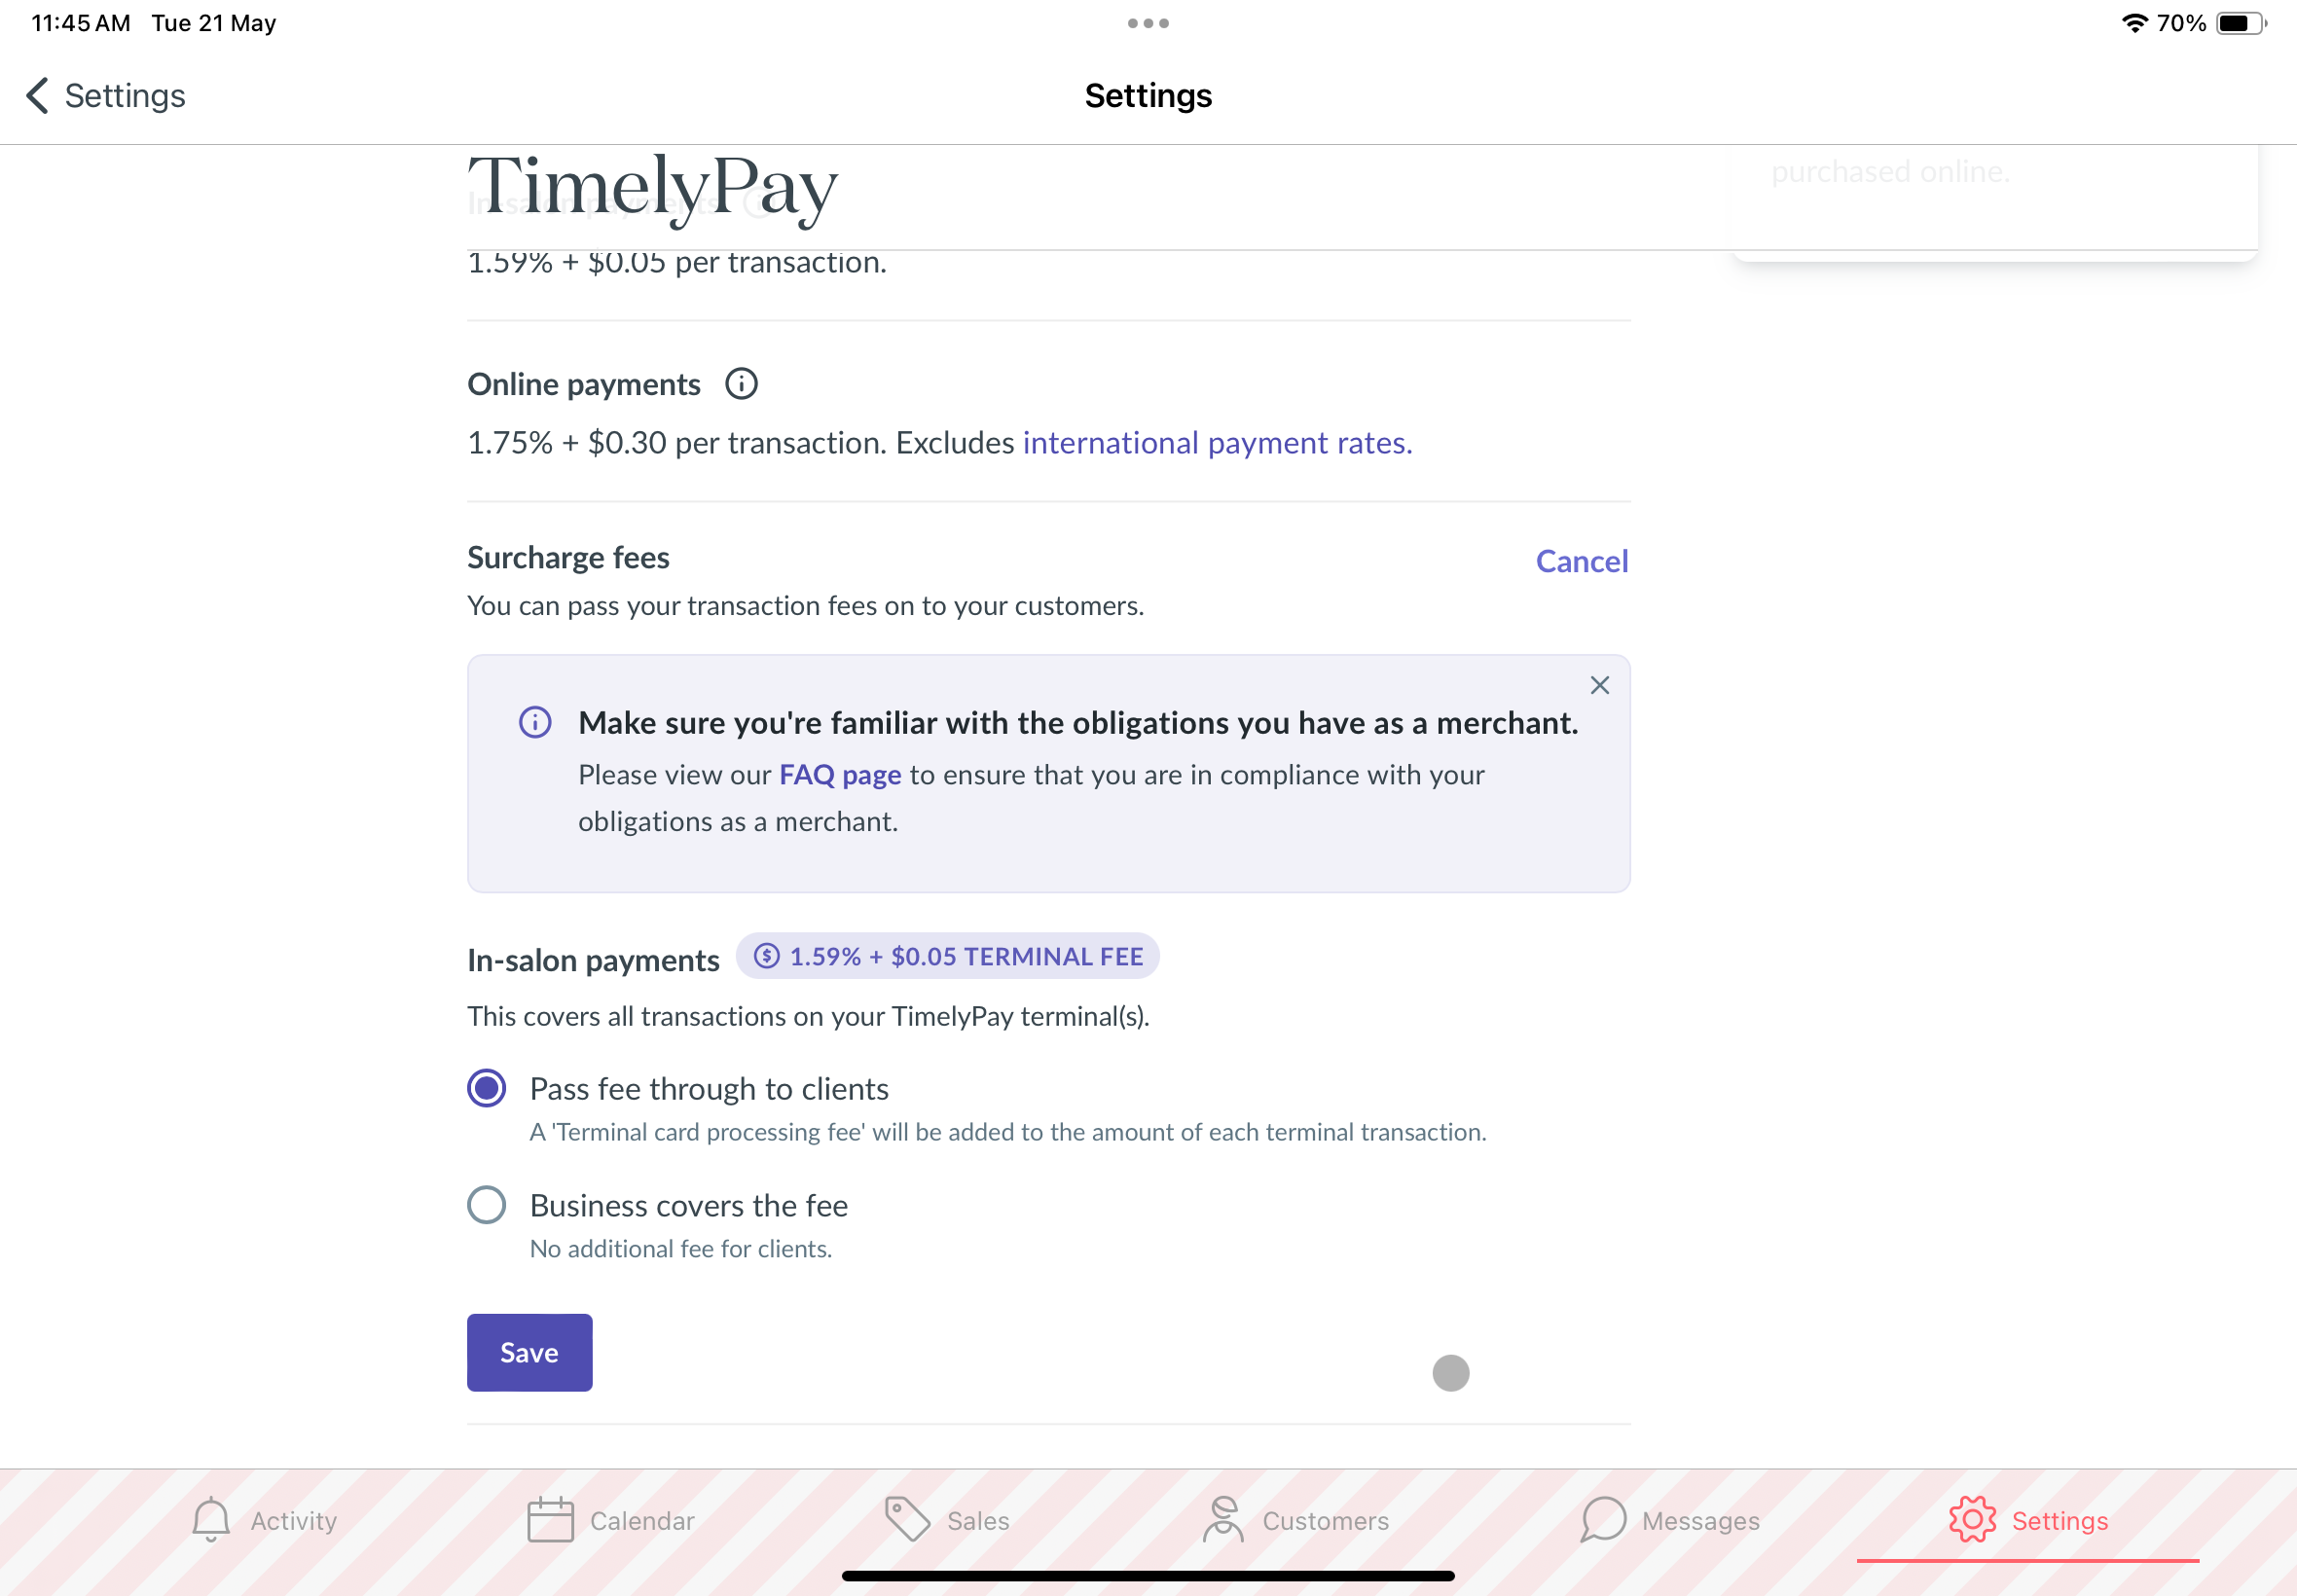2297x1596 pixels.
Task: Open international payment rates link
Action: point(1215,441)
